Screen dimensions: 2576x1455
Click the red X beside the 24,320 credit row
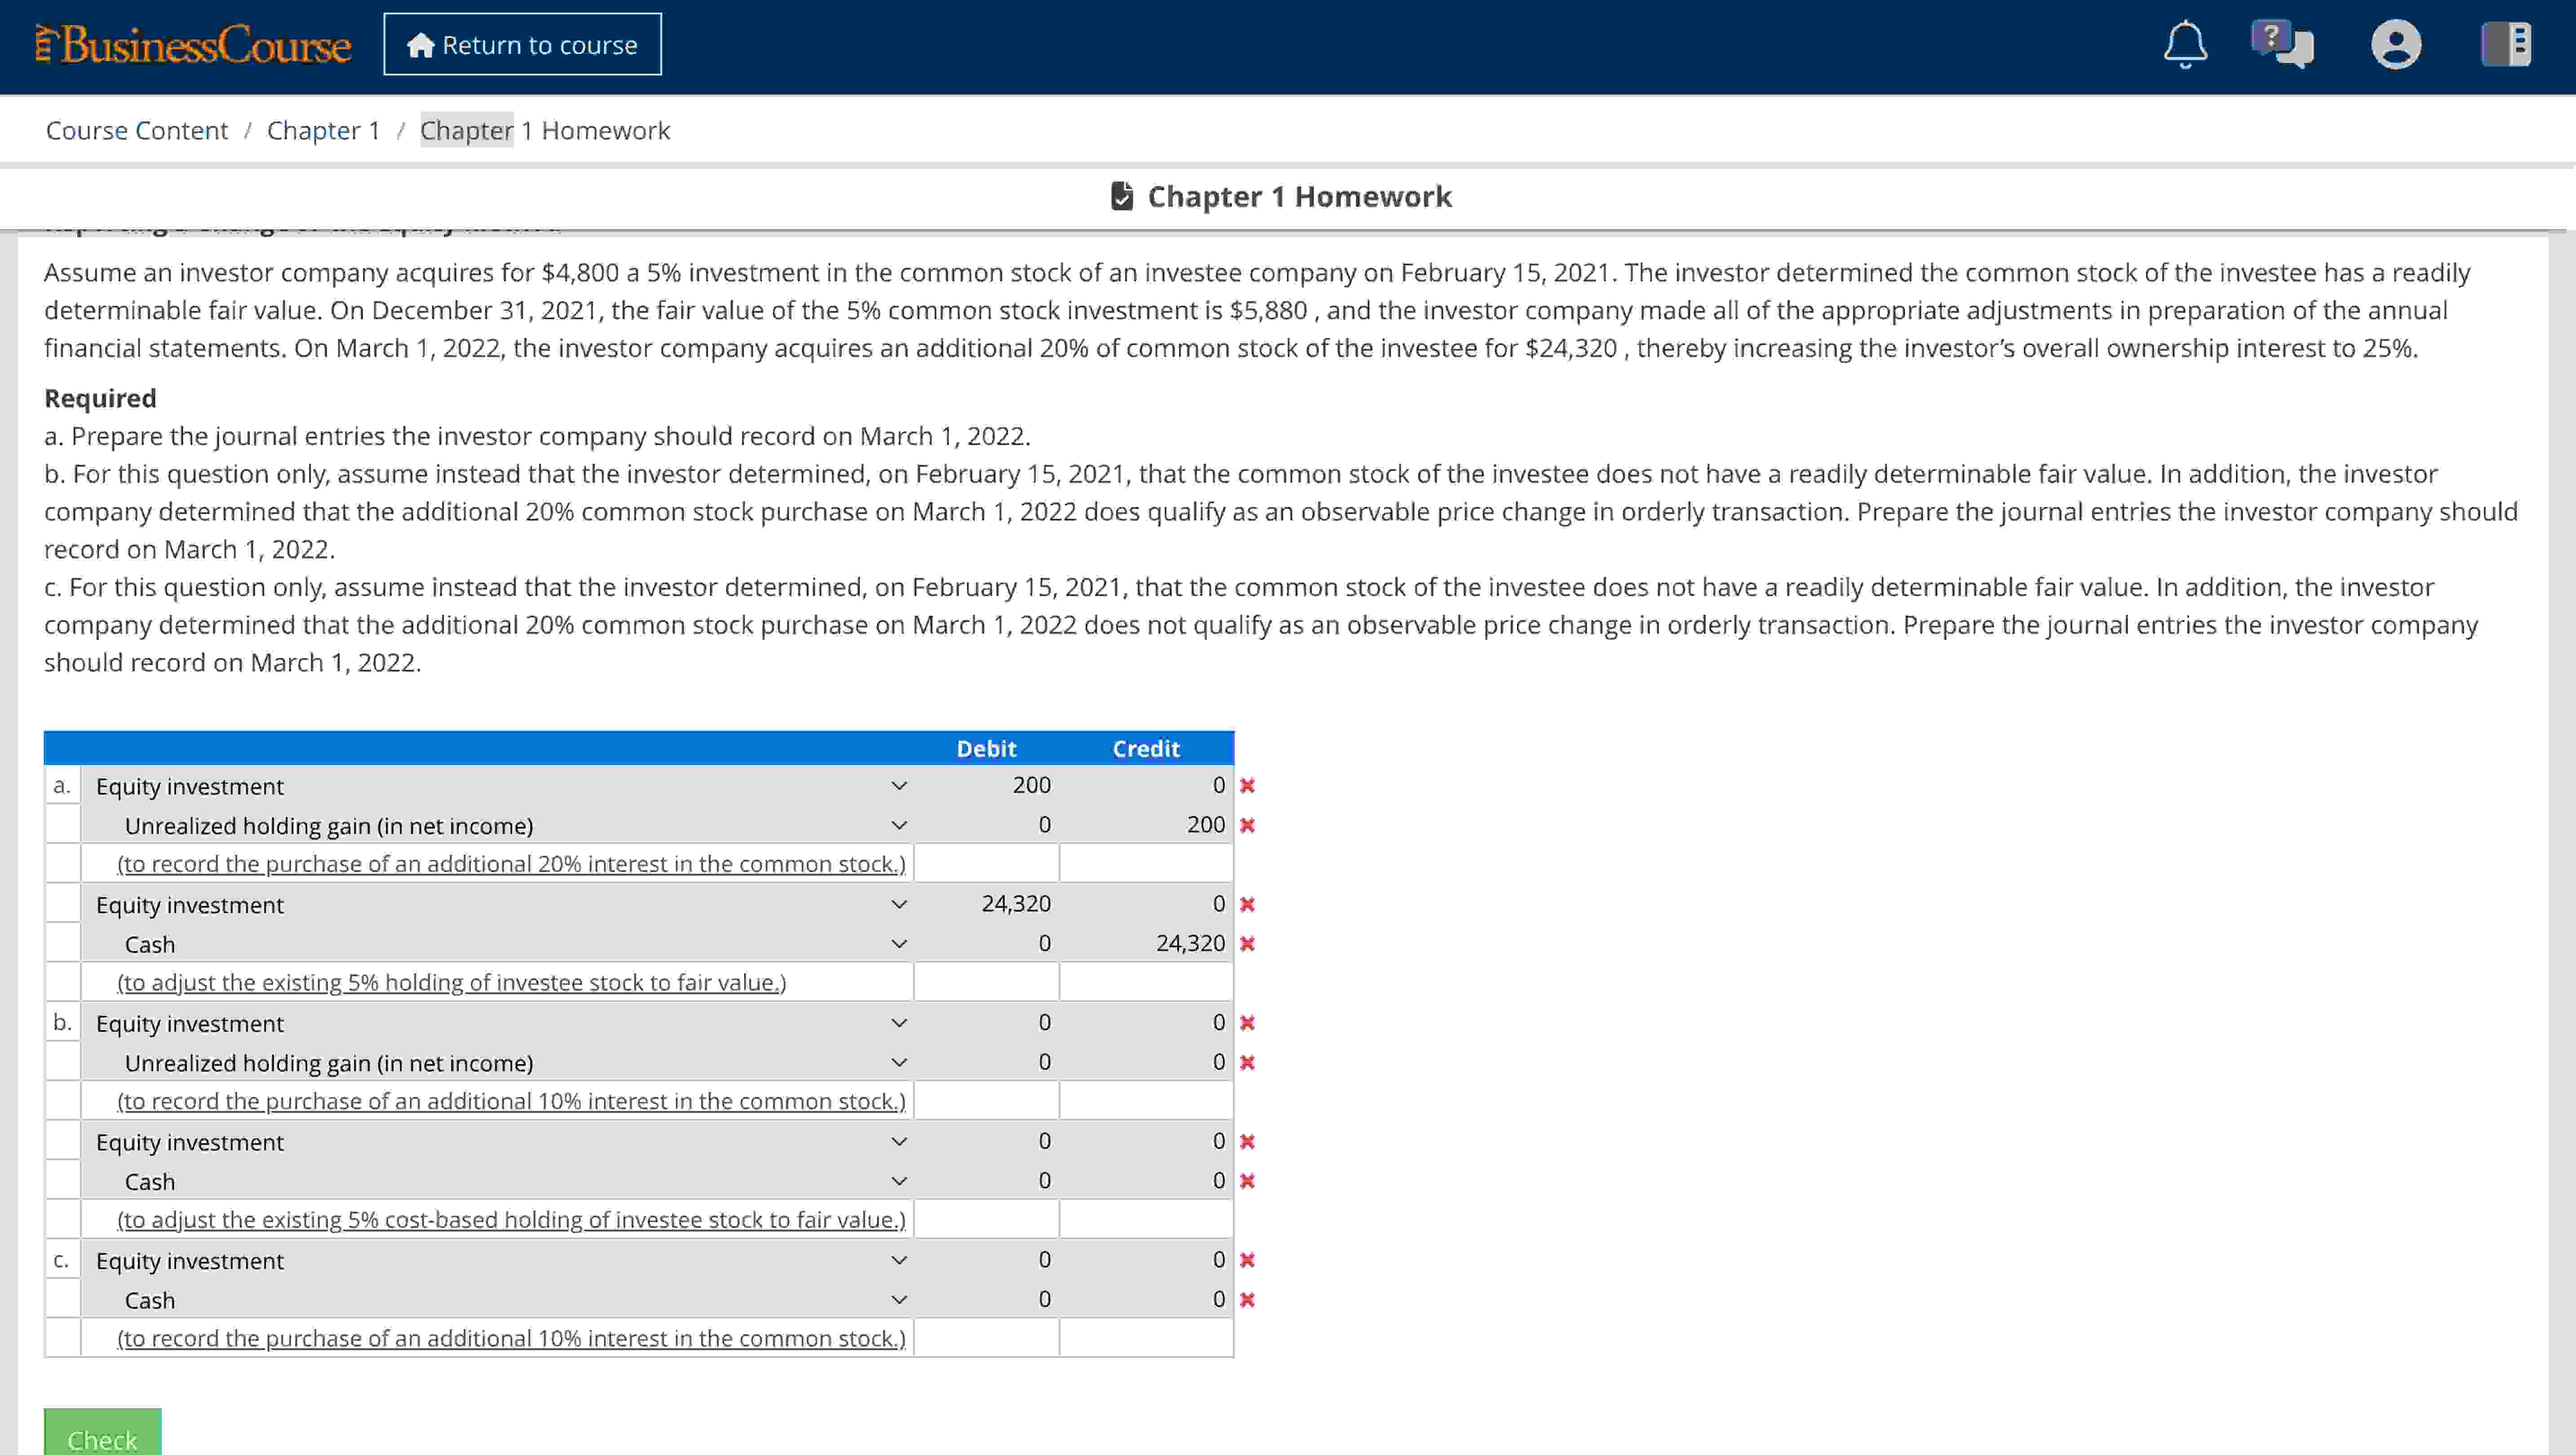[x=1247, y=944]
